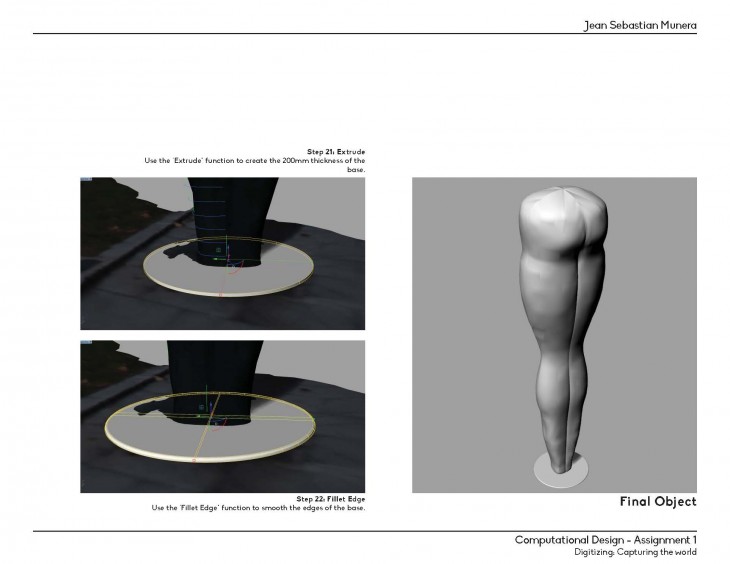The image size is (730, 564).
Task: Click the author name Jean Sebastian Munera
Action: [x=640, y=24]
